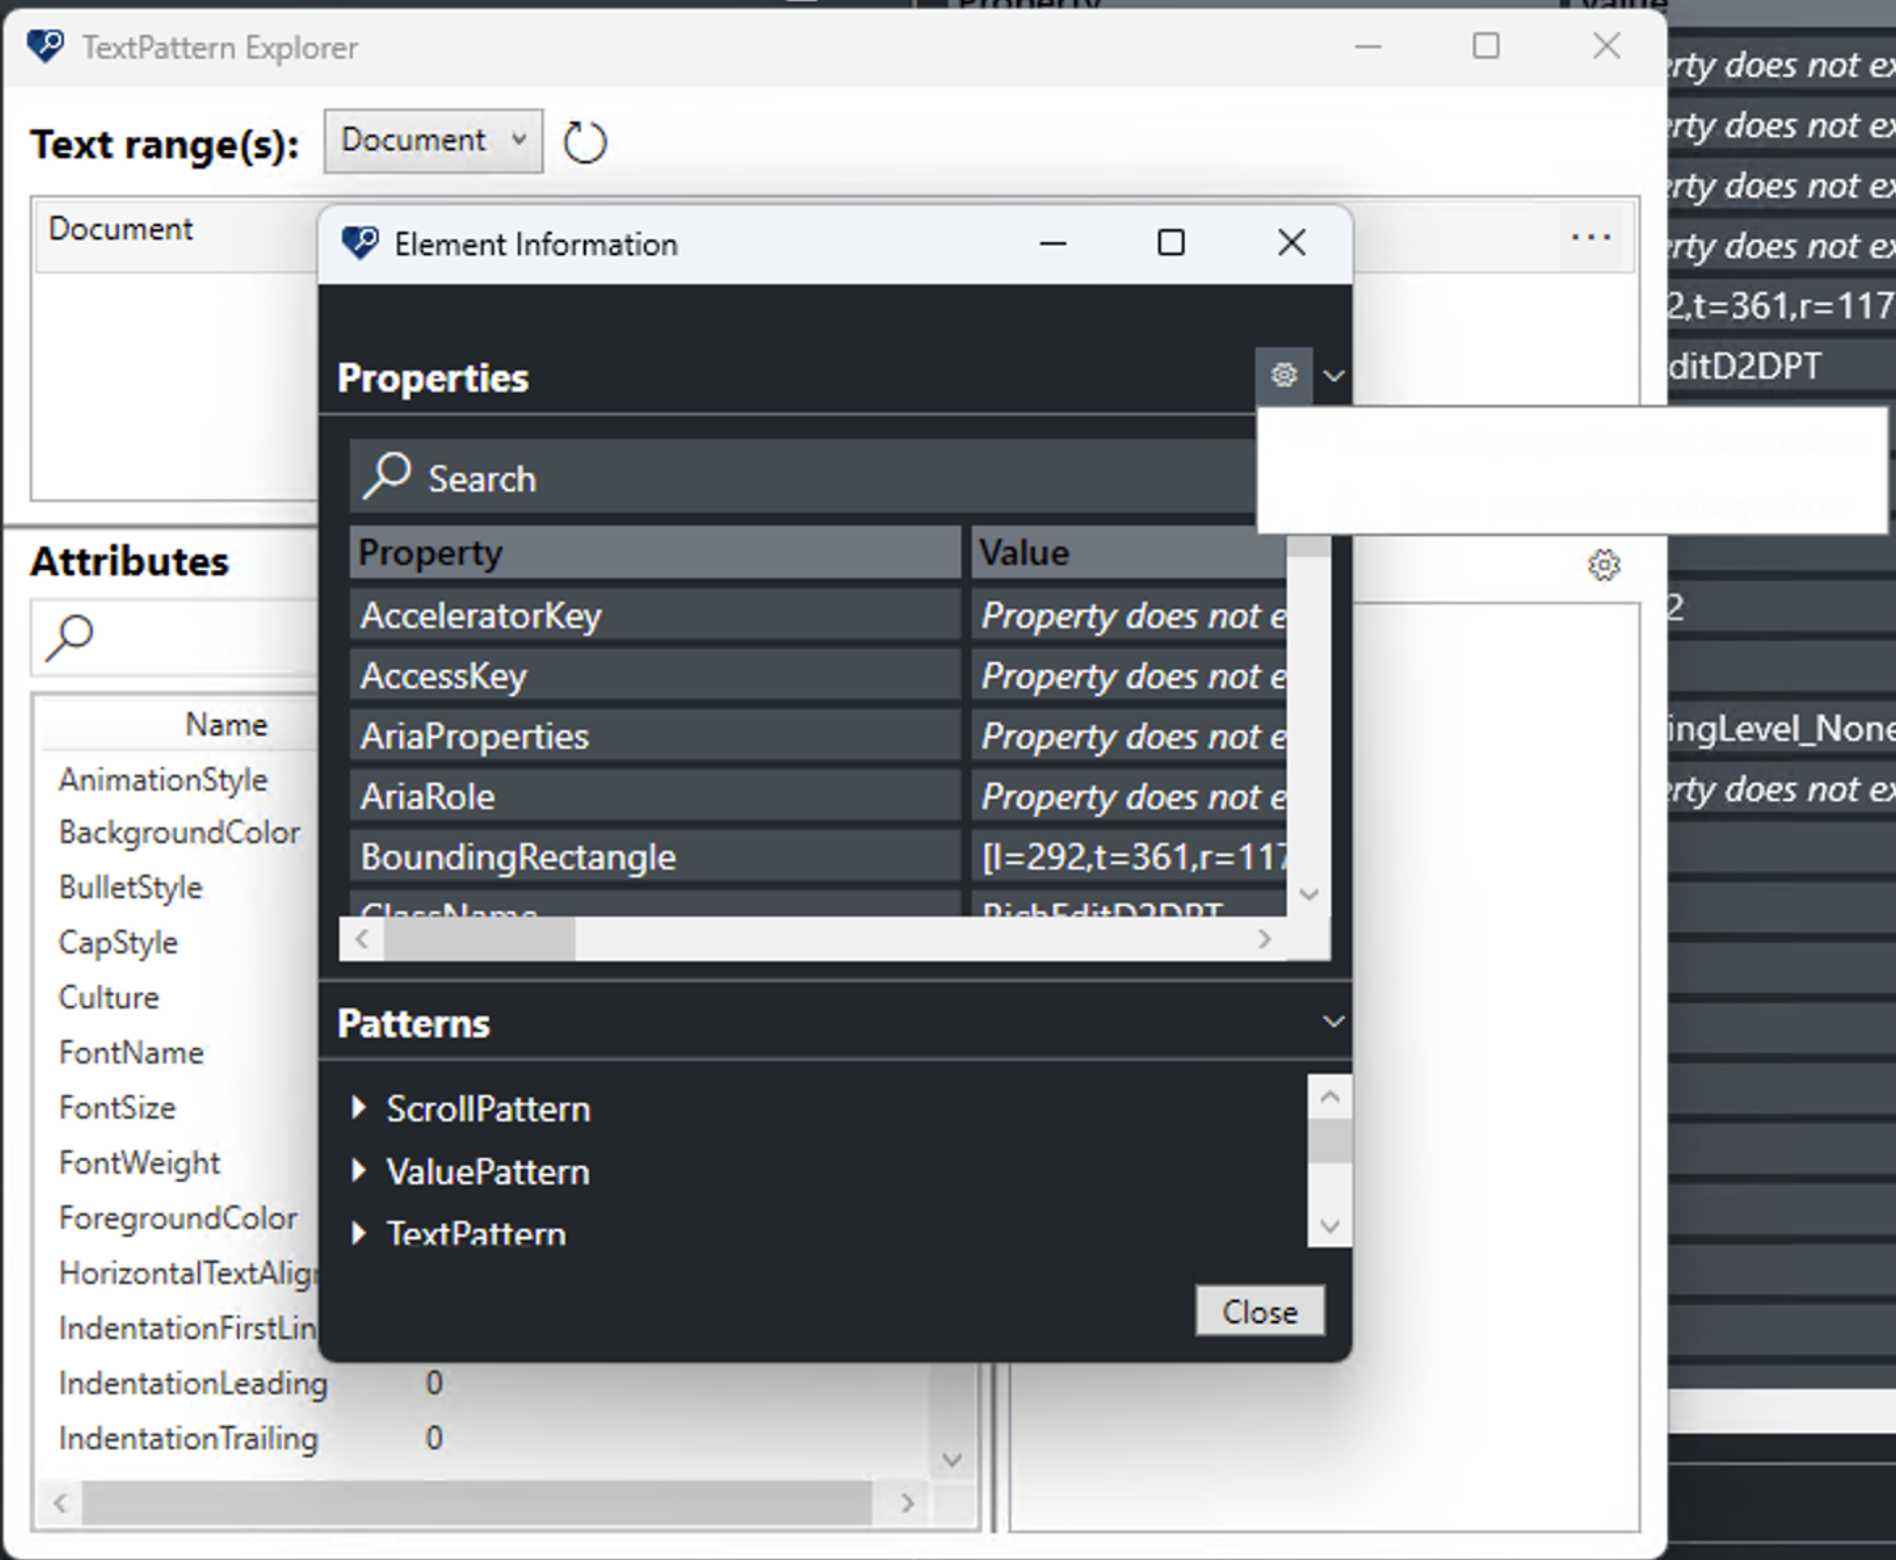The height and width of the screenshot is (1560, 1896).
Task: Open the chevron next to the Properties gear
Action: [1332, 376]
